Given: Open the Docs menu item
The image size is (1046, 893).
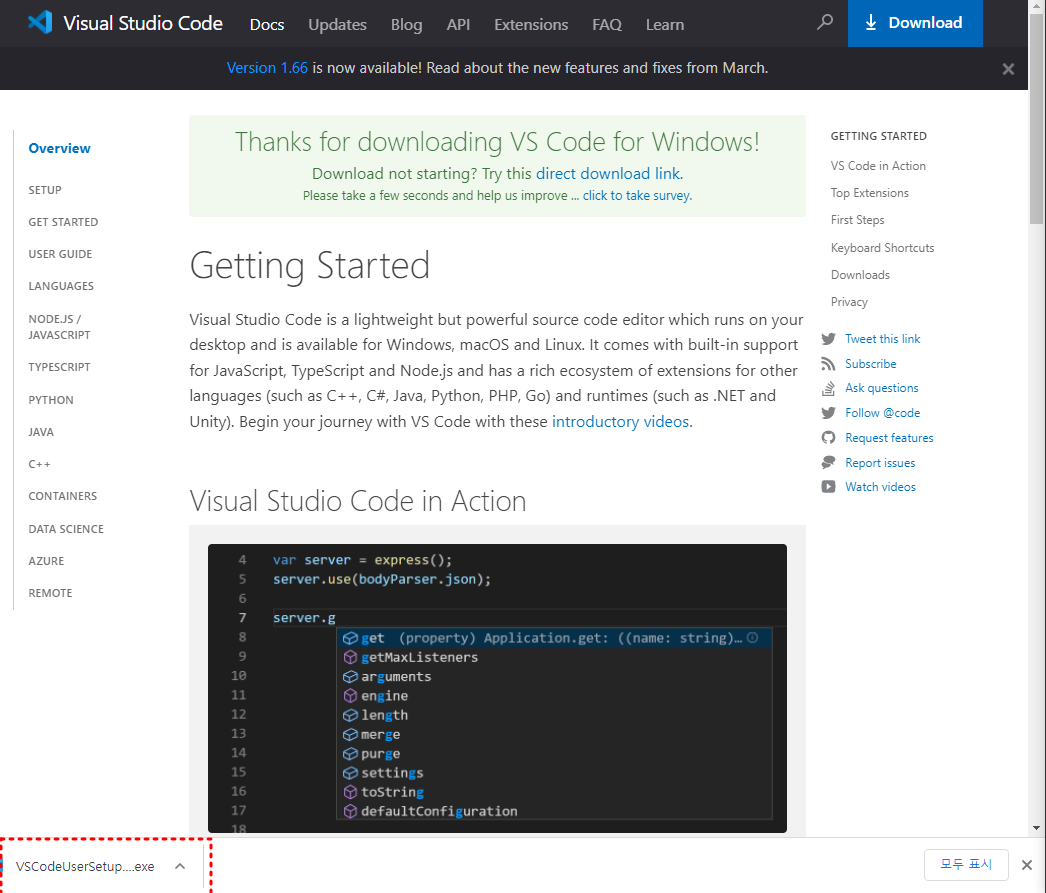Looking at the screenshot, I should [x=267, y=25].
